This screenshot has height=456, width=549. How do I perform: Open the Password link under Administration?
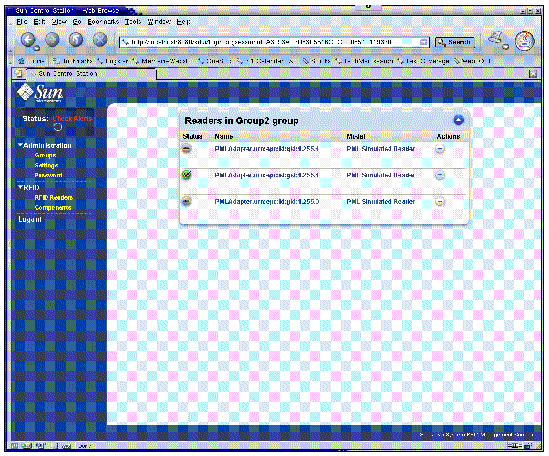48,175
